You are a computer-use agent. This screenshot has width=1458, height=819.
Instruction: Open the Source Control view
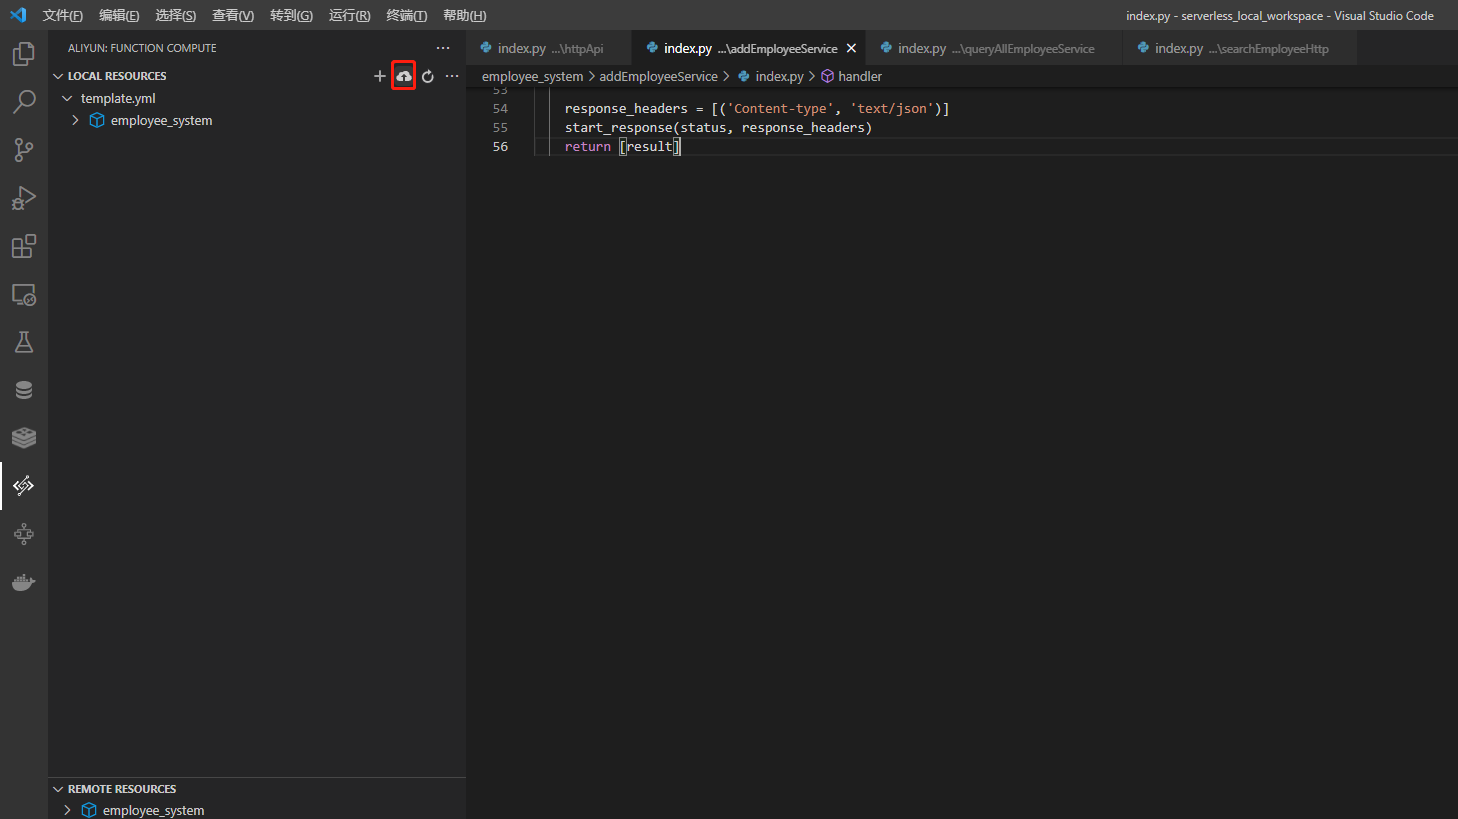pos(24,150)
